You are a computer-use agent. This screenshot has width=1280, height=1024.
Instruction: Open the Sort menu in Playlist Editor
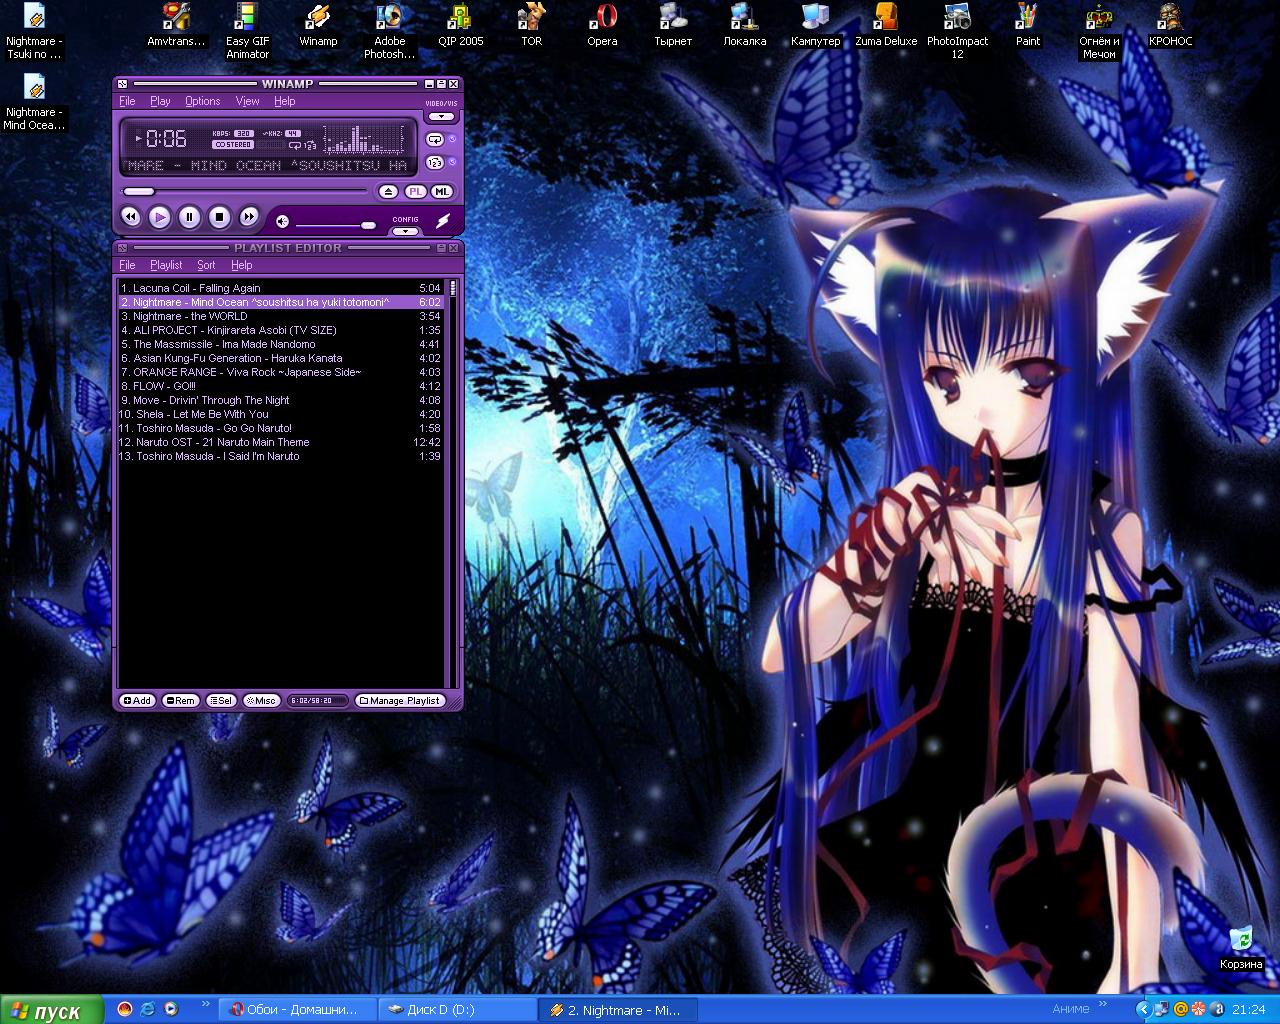(206, 265)
